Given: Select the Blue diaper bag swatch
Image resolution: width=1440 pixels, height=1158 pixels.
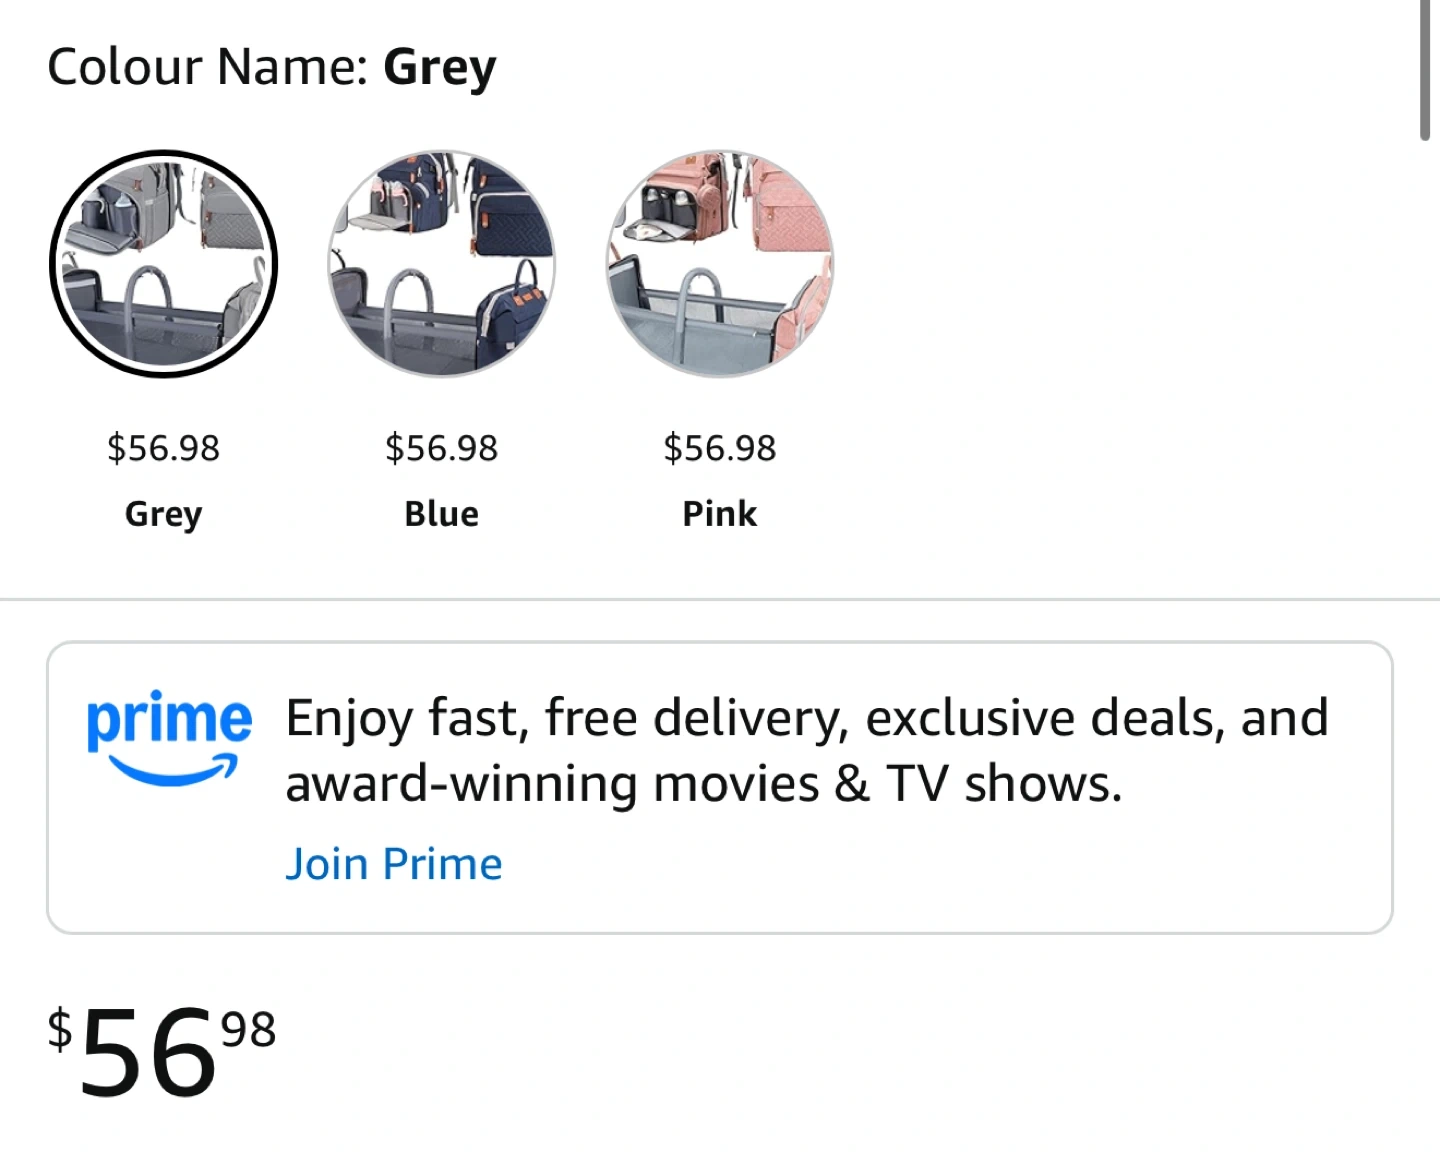Looking at the screenshot, I should click(441, 264).
